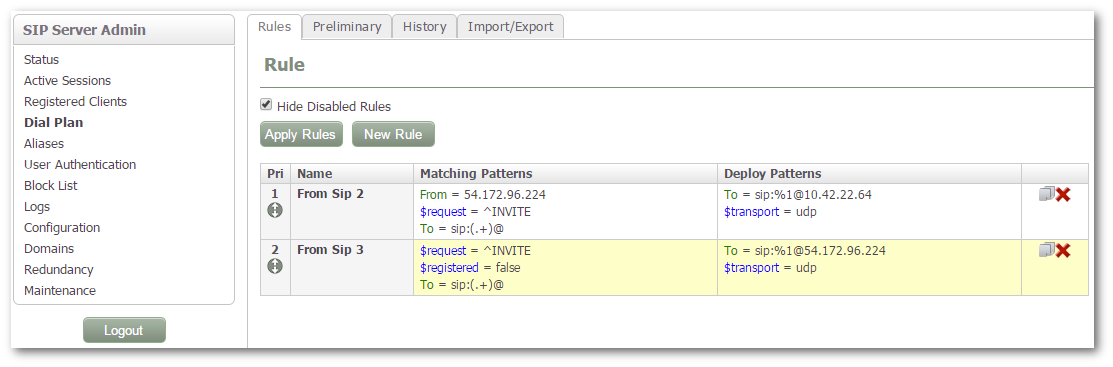The image size is (1113, 367).
Task: Open the From Sip 3 rule name
Action: click(x=330, y=250)
